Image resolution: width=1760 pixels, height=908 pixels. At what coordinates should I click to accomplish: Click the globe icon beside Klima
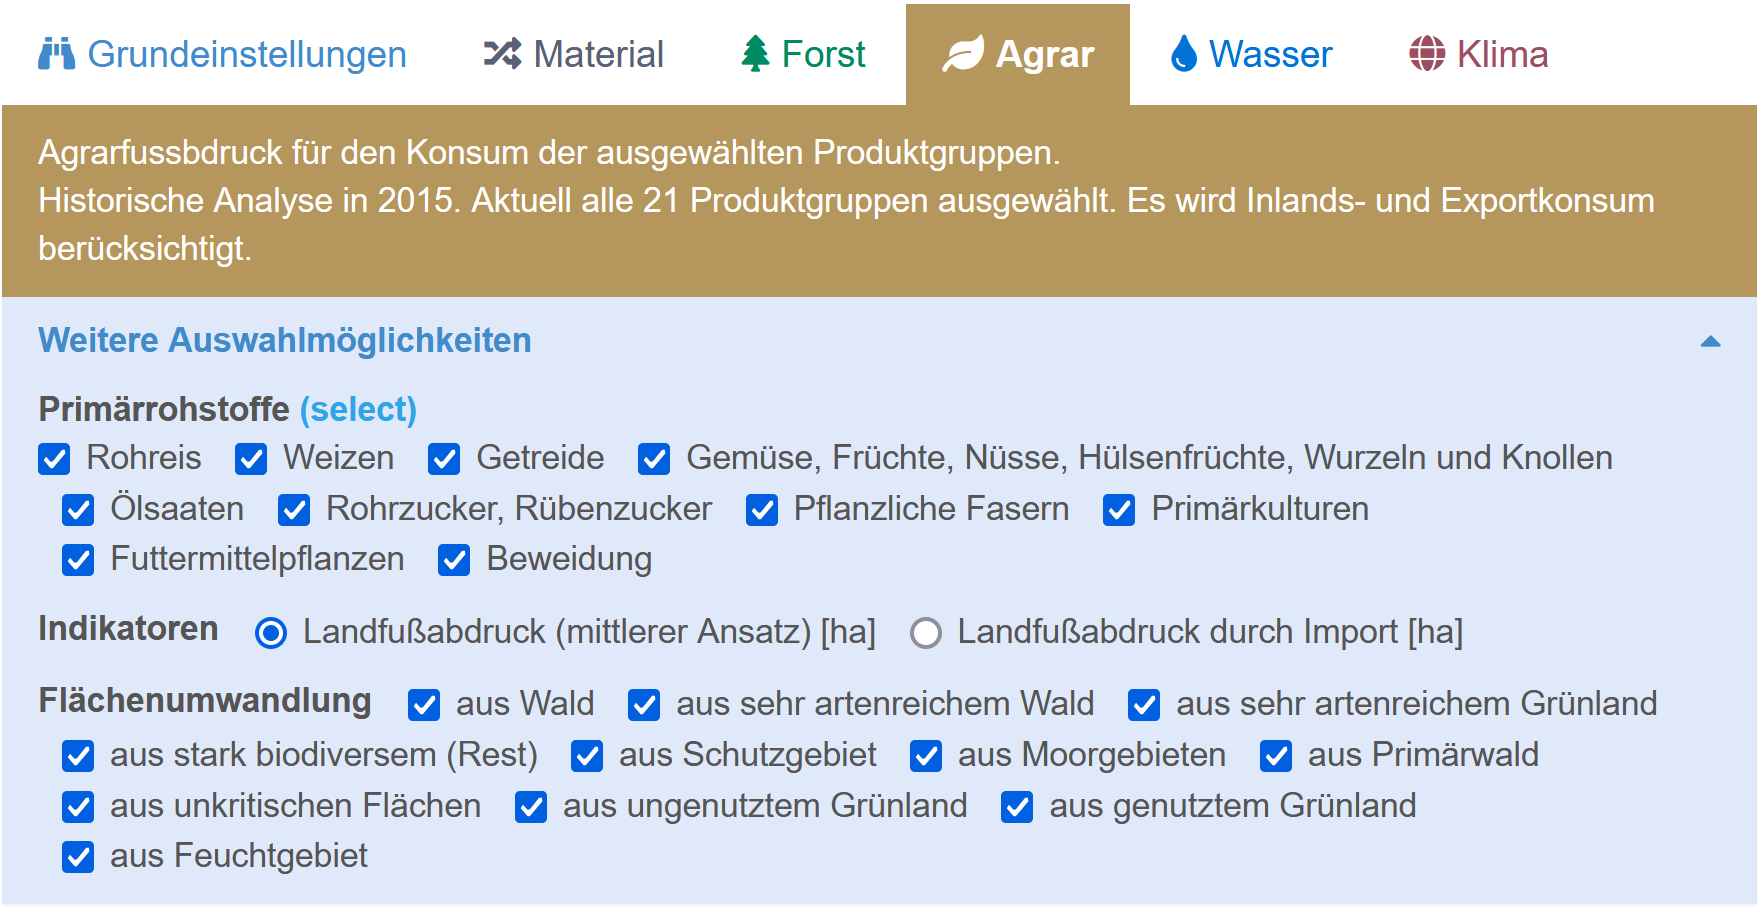pos(1427,54)
